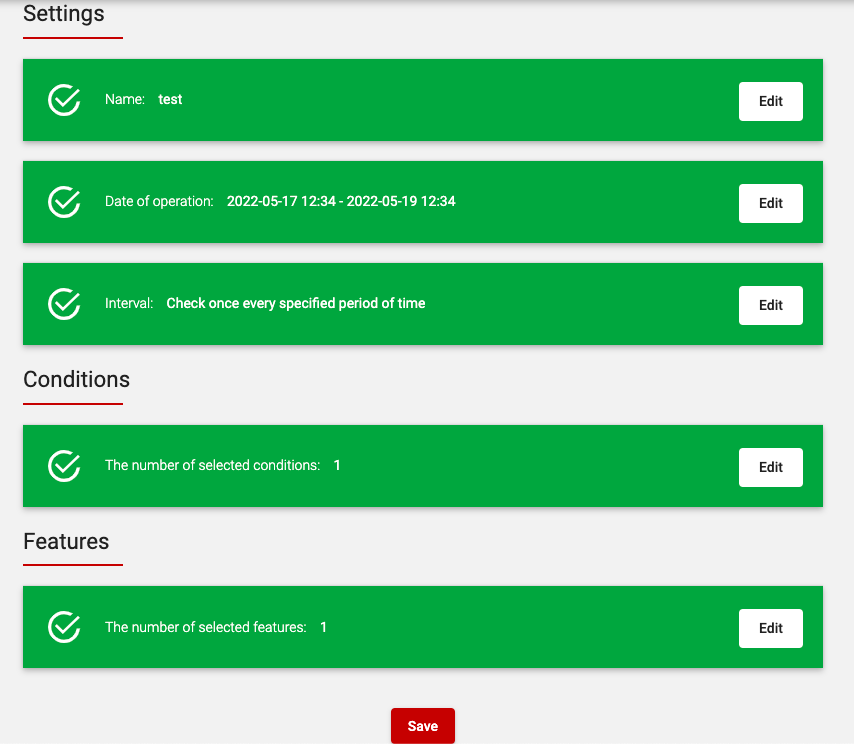Click the "Date of operation:" label

(159, 202)
